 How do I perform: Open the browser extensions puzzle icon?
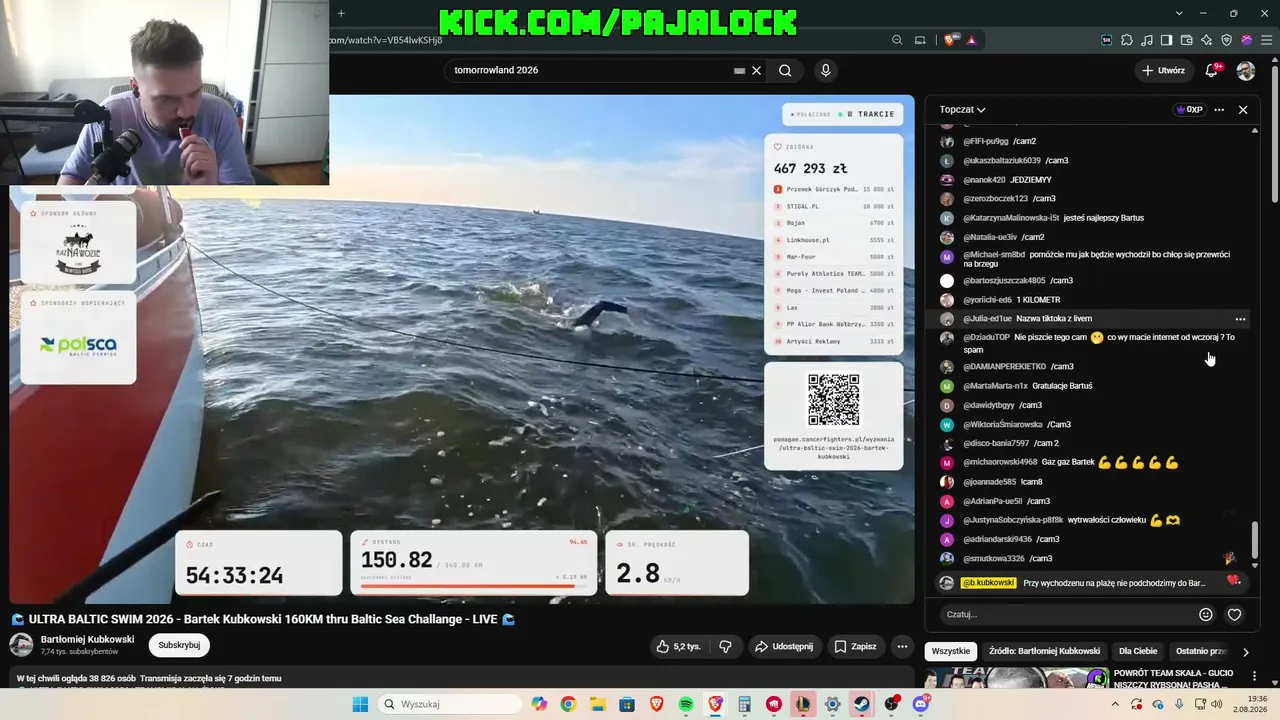1127,40
